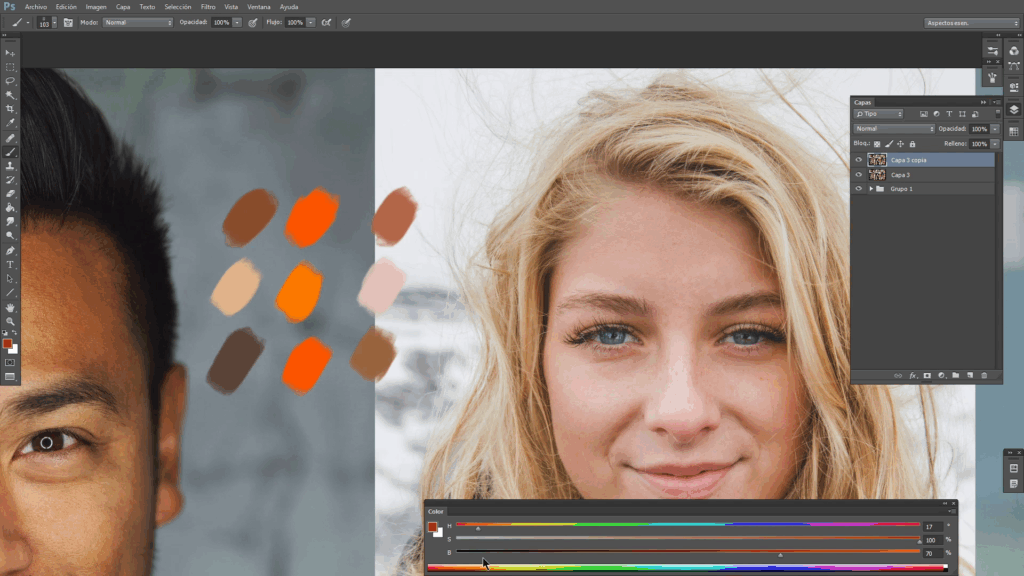
Task: Toggle type layer filter
Action: click(949, 114)
